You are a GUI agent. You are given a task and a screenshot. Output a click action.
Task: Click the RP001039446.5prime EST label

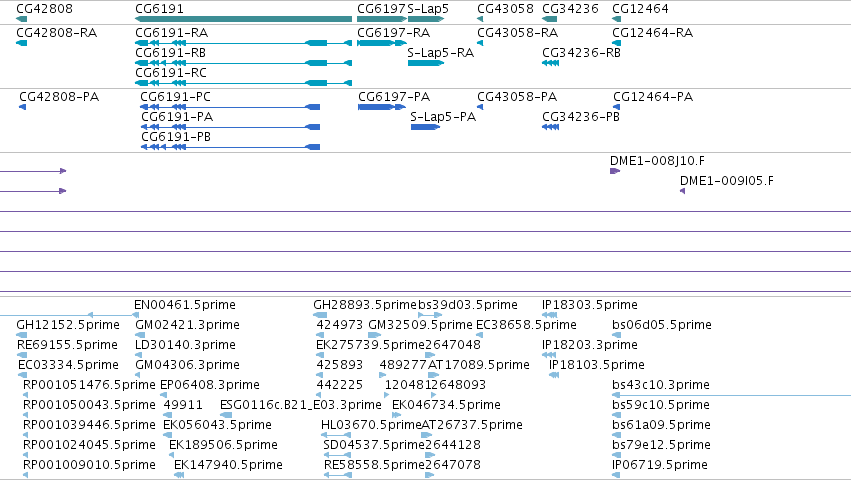89,425
